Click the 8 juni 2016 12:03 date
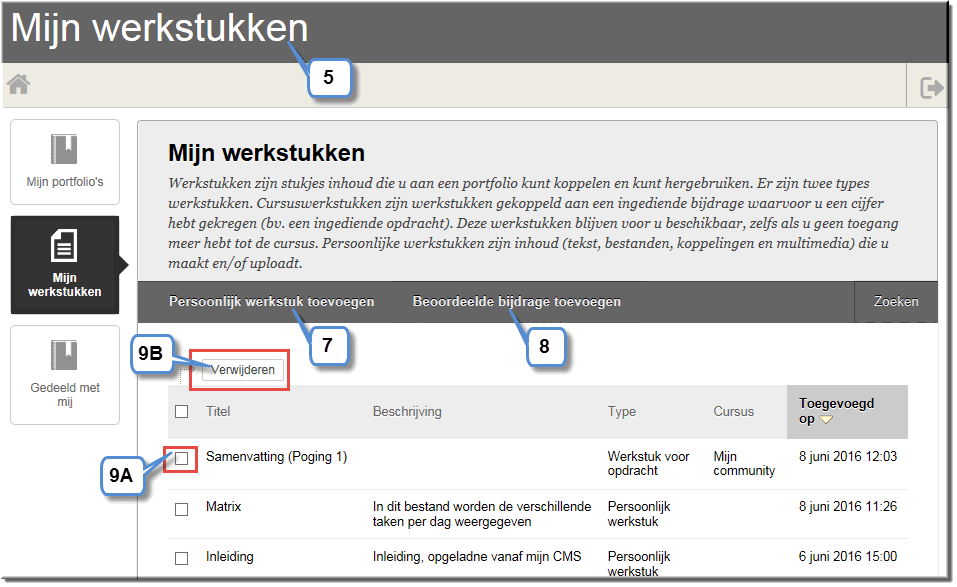The image size is (957, 587). pos(848,456)
